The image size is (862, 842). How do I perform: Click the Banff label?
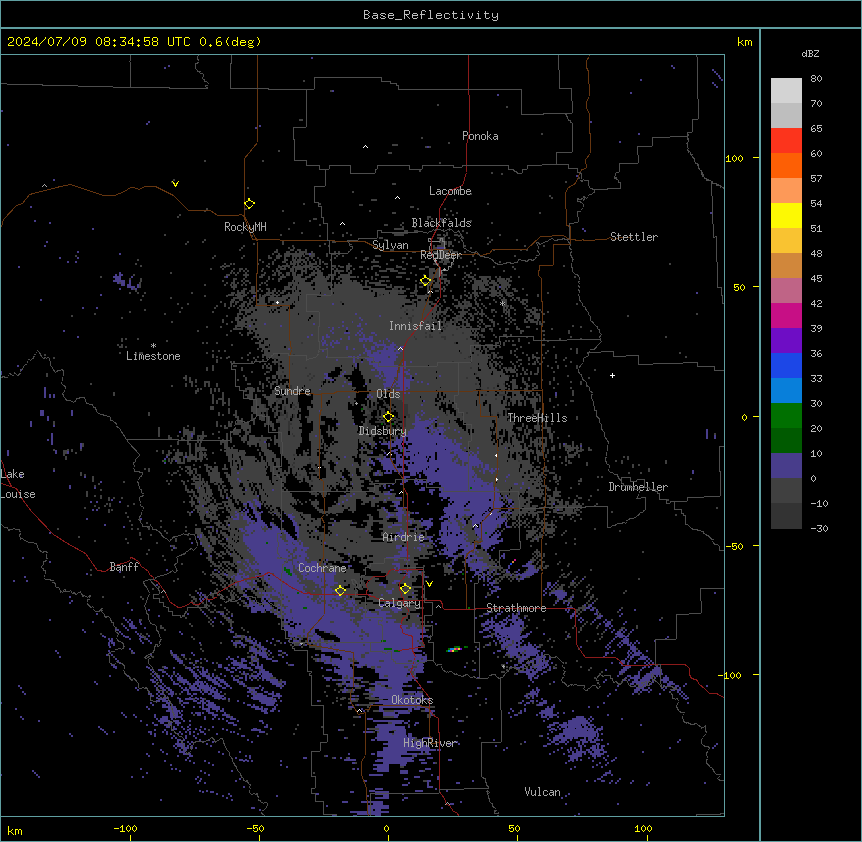point(124,567)
